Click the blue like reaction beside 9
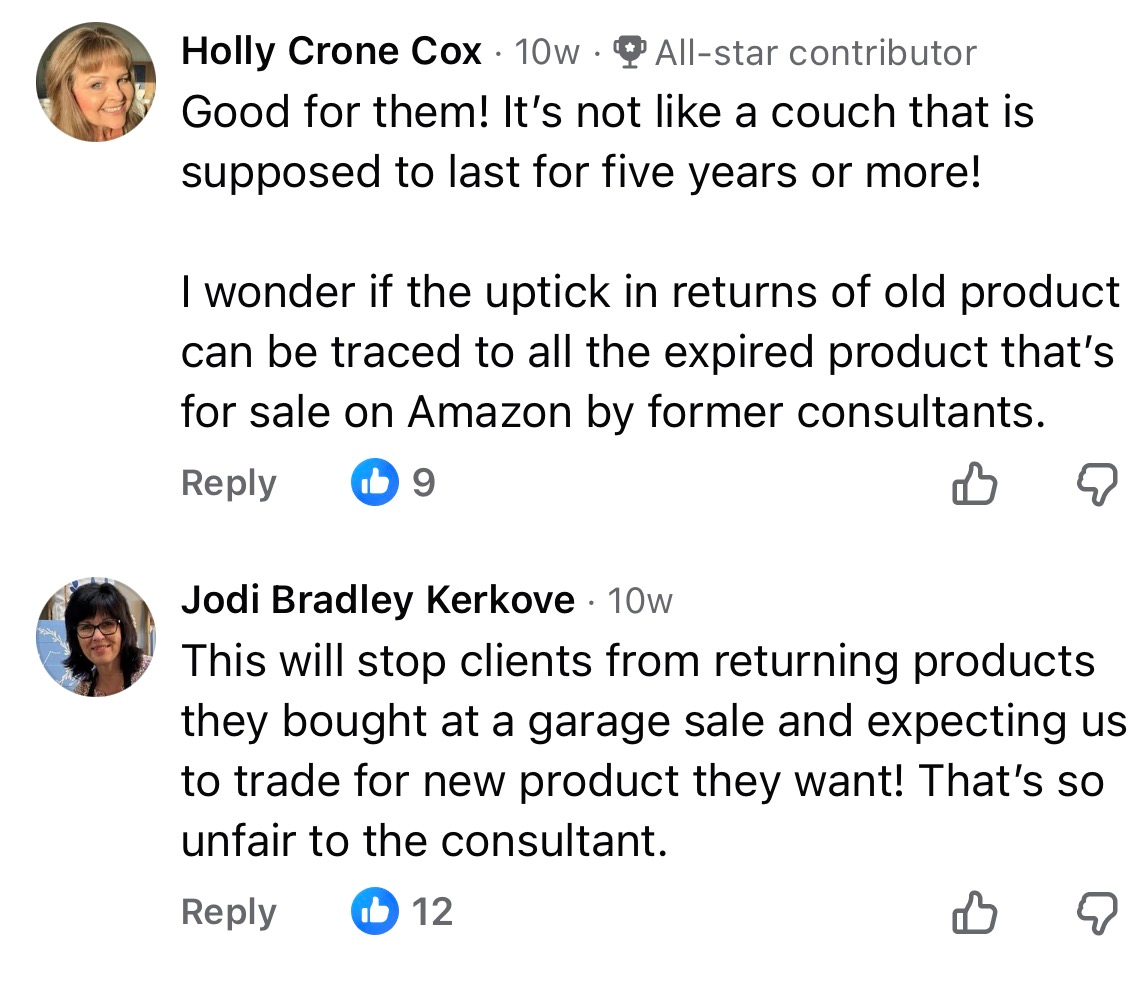This screenshot has height=993, width=1146. coord(374,484)
